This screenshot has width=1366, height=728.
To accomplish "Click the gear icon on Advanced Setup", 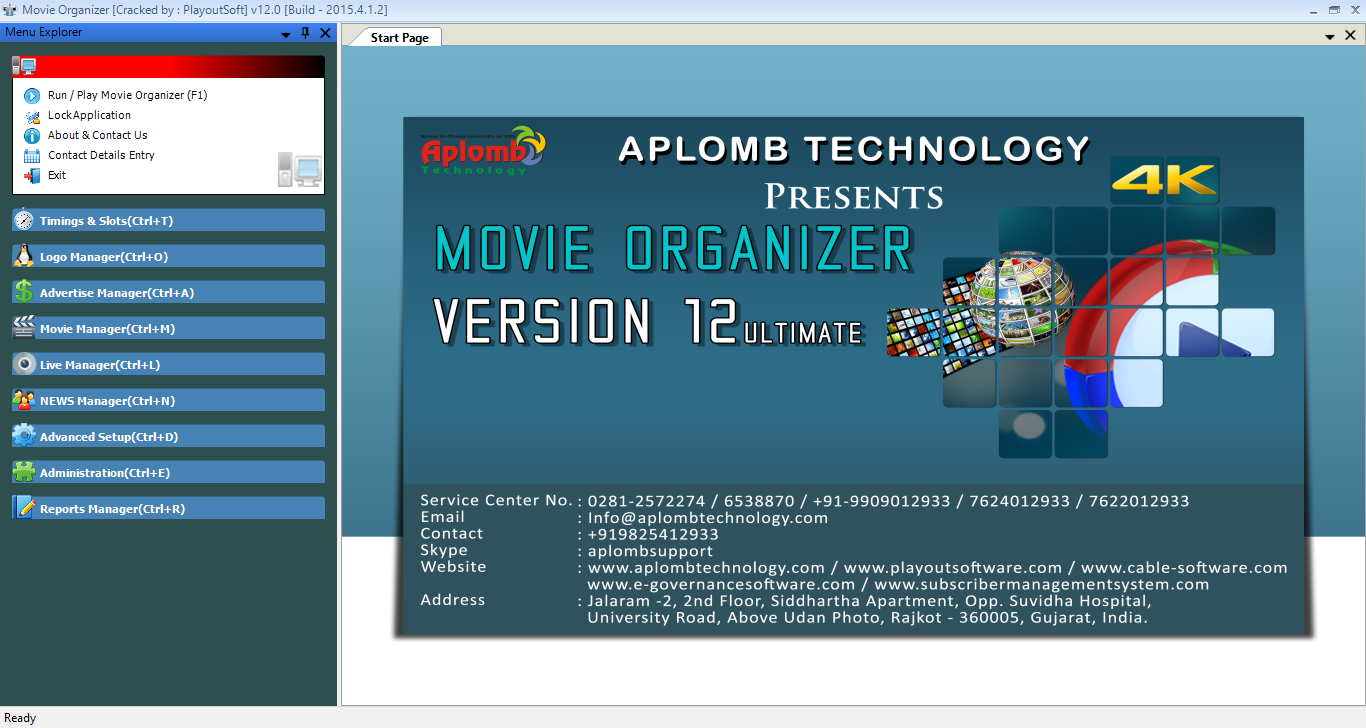I will 23,436.
